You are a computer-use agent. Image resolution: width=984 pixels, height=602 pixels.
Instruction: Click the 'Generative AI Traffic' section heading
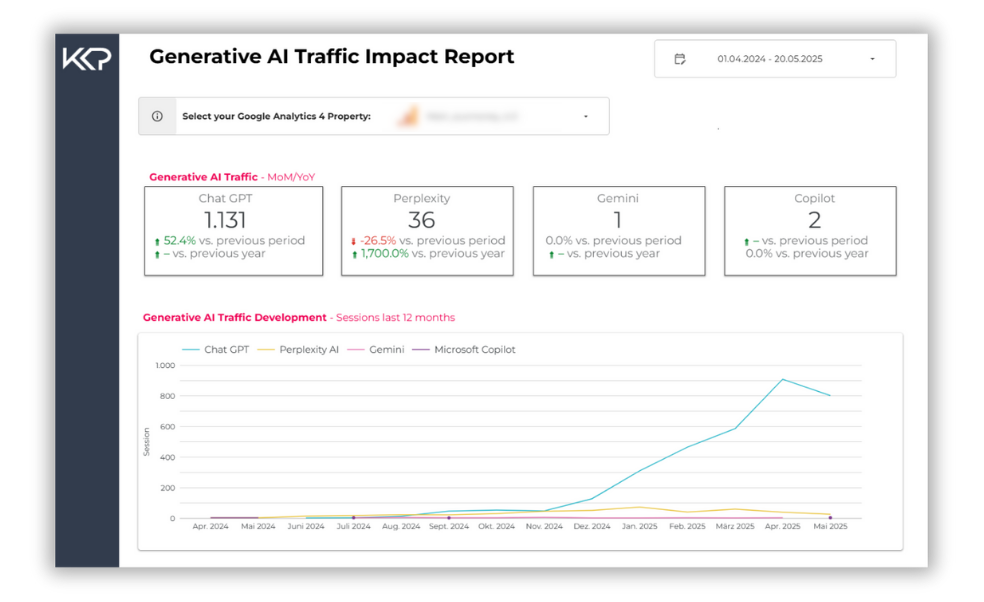point(203,177)
